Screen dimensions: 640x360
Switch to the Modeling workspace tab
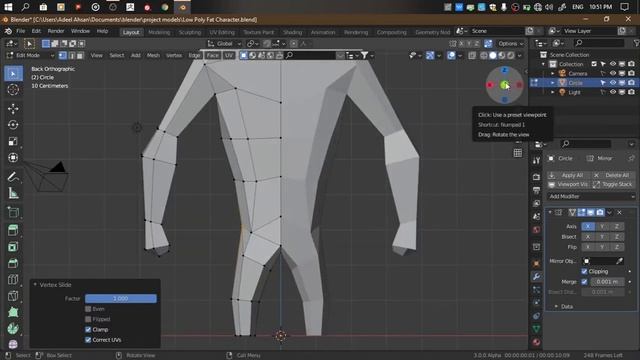click(x=159, y=32)
